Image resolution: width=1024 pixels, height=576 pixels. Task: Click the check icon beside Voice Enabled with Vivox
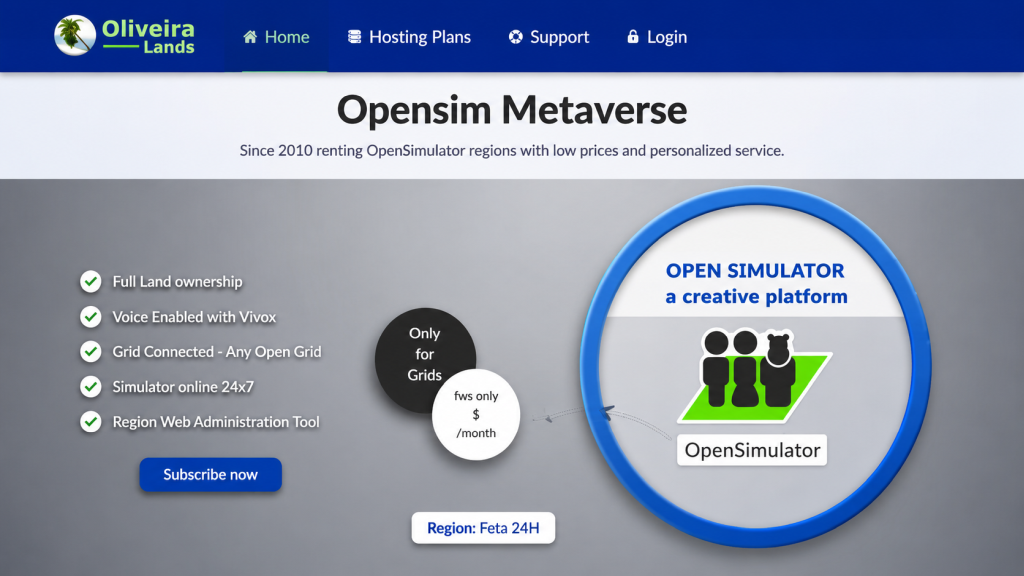[x=91, y=317]
